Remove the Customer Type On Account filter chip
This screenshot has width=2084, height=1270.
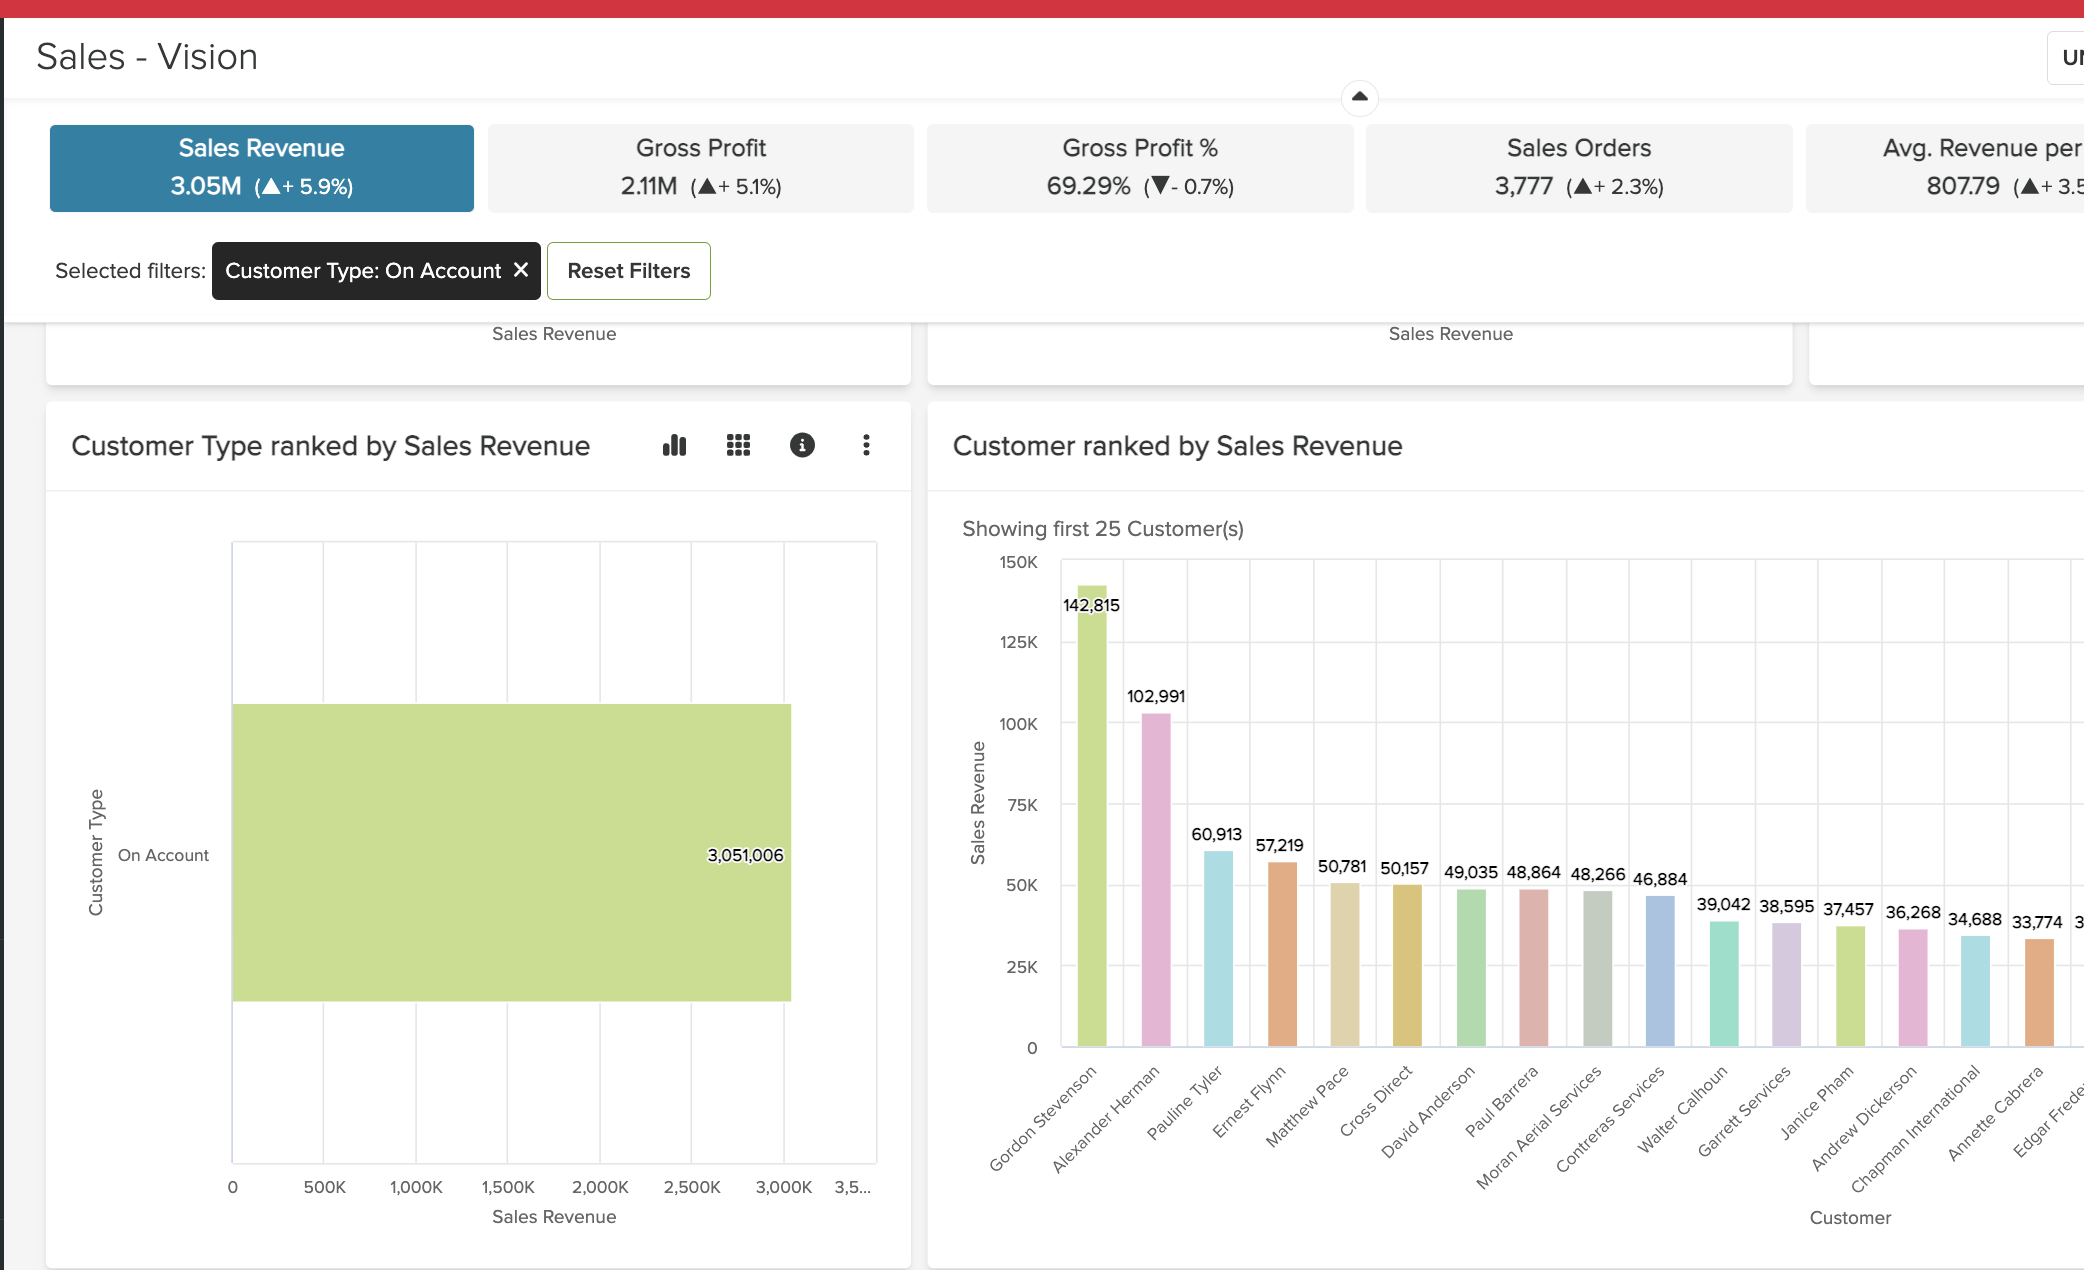521,270
